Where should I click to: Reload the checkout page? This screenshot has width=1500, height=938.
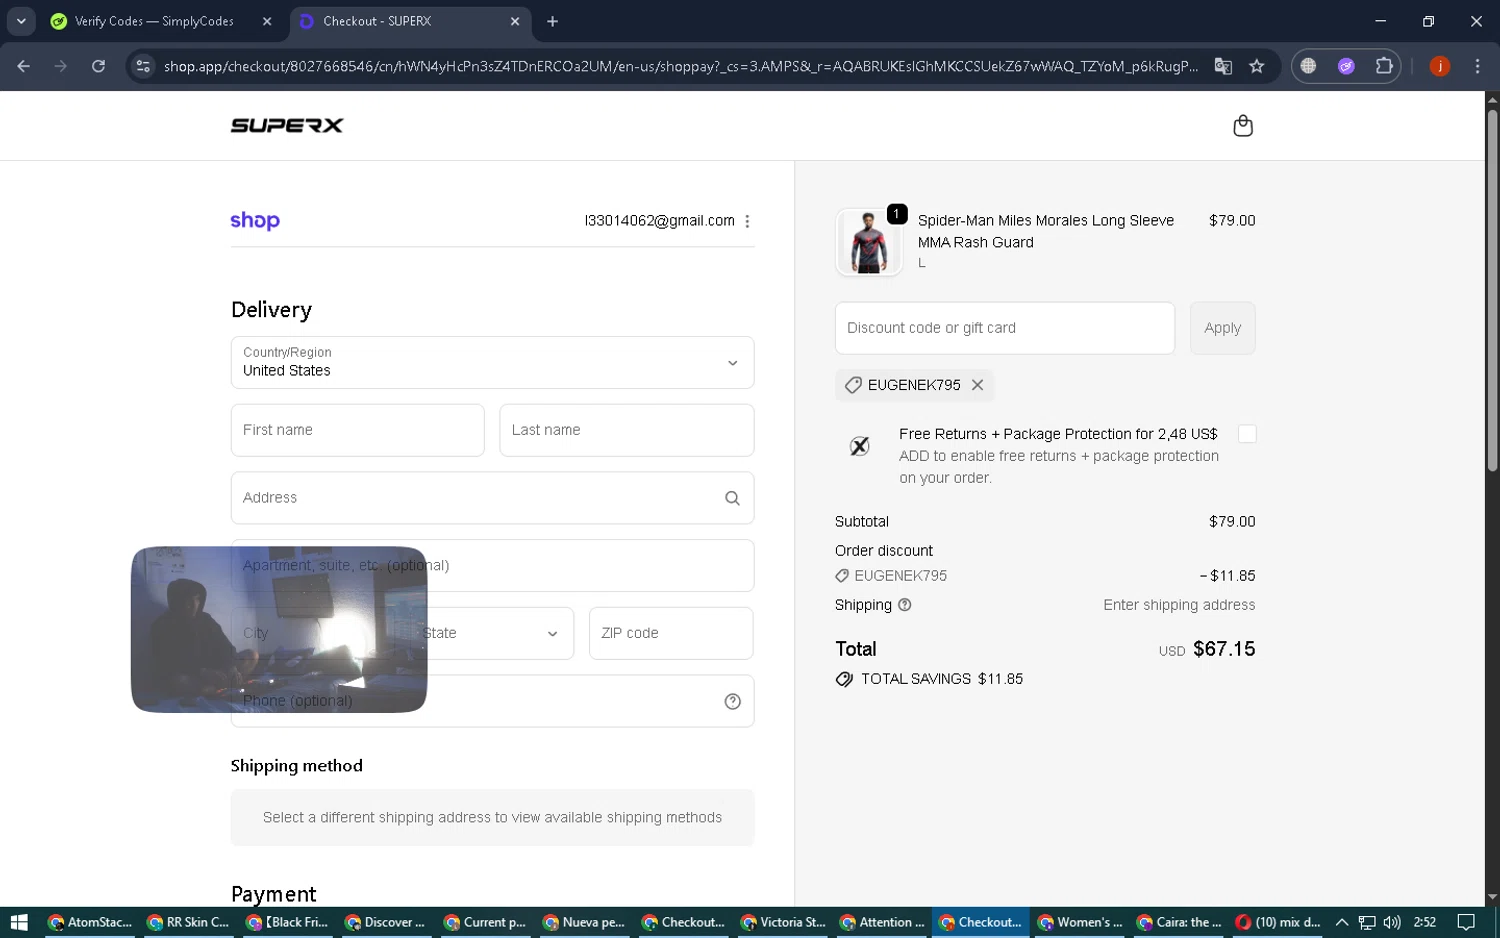click(x=98, y=66)
